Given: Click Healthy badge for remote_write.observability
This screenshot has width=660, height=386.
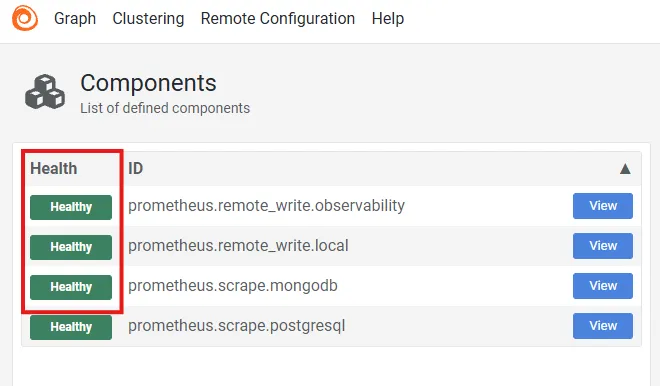Looking at the screenshot, I should point(71,207).
